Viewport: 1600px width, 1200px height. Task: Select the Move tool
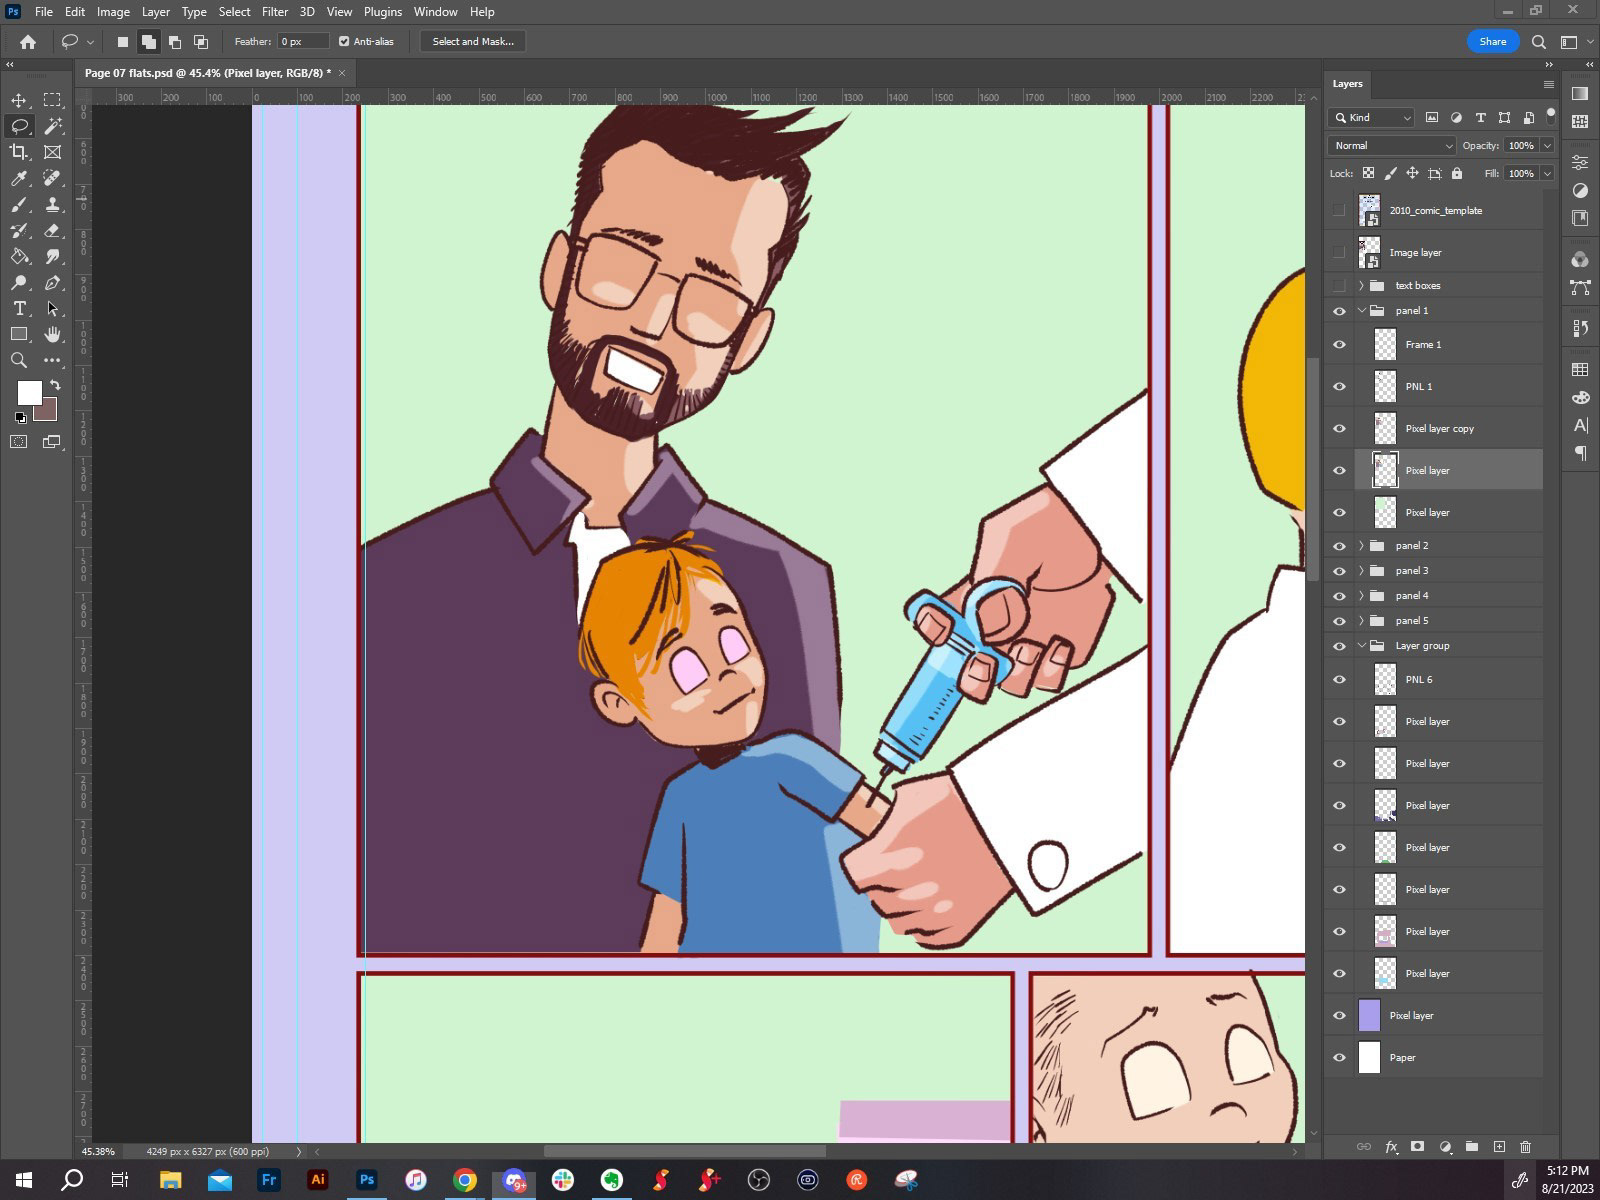(19, 100)
